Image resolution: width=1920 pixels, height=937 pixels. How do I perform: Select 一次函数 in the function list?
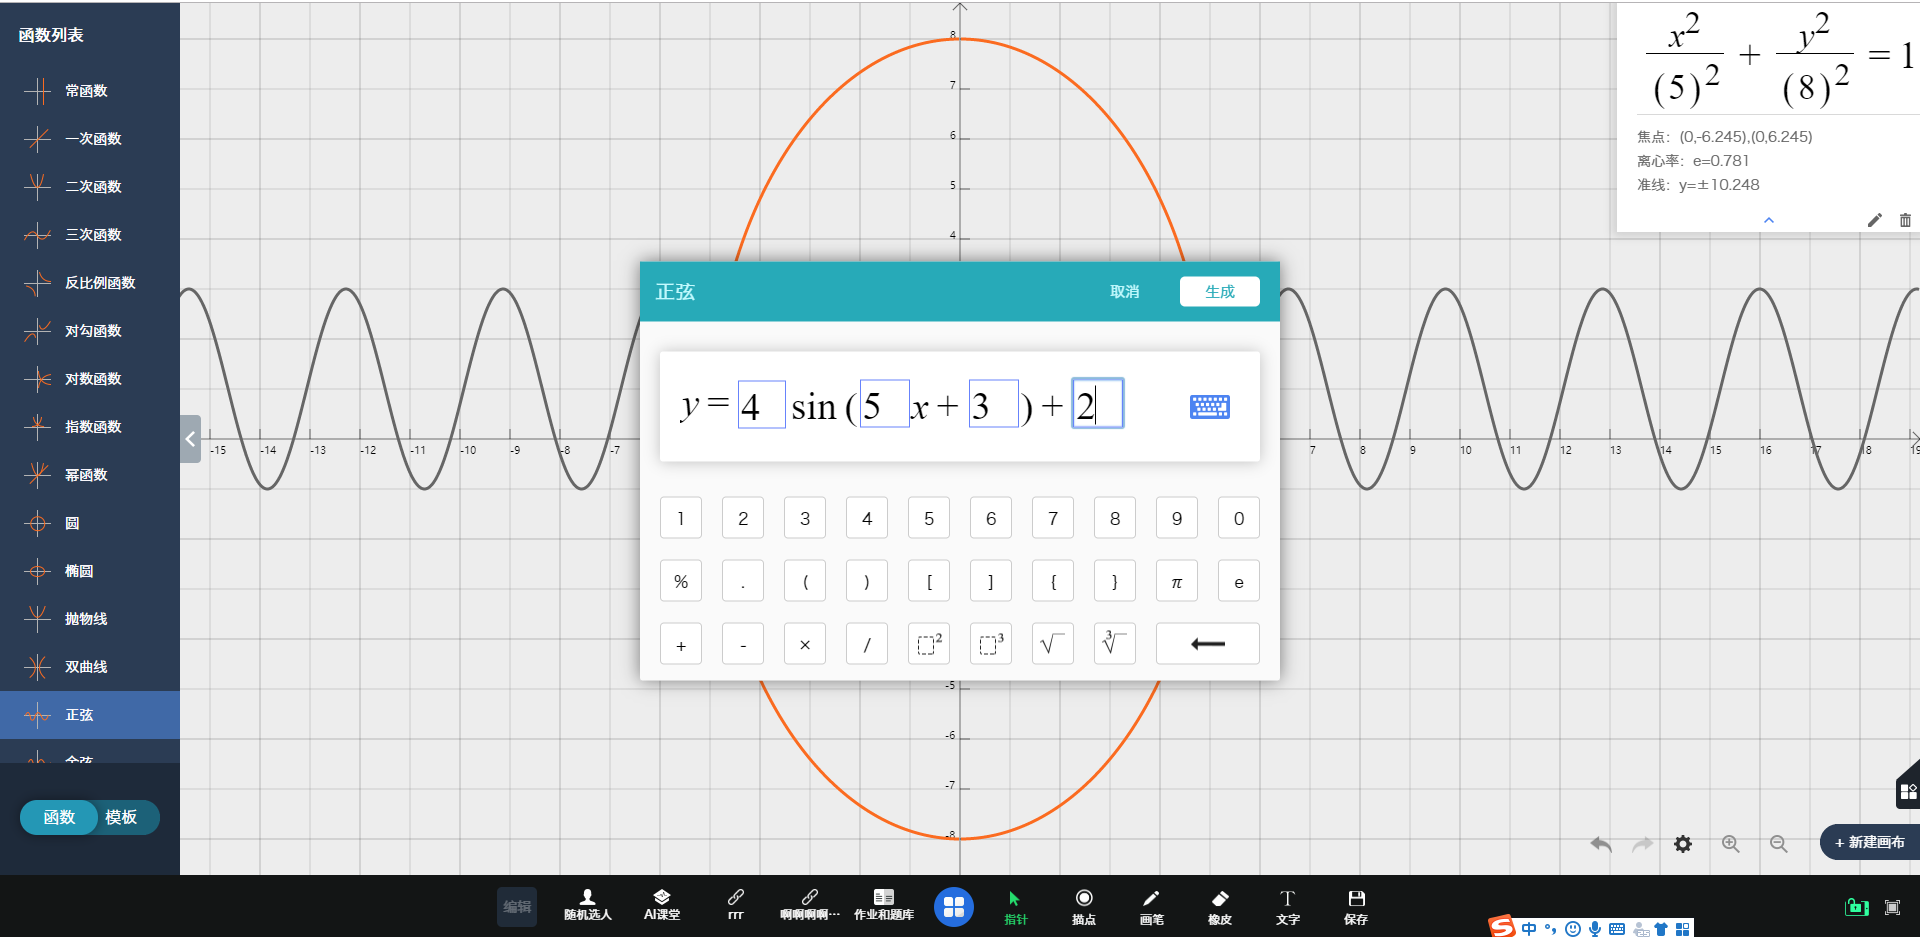[x=90, y=139]
